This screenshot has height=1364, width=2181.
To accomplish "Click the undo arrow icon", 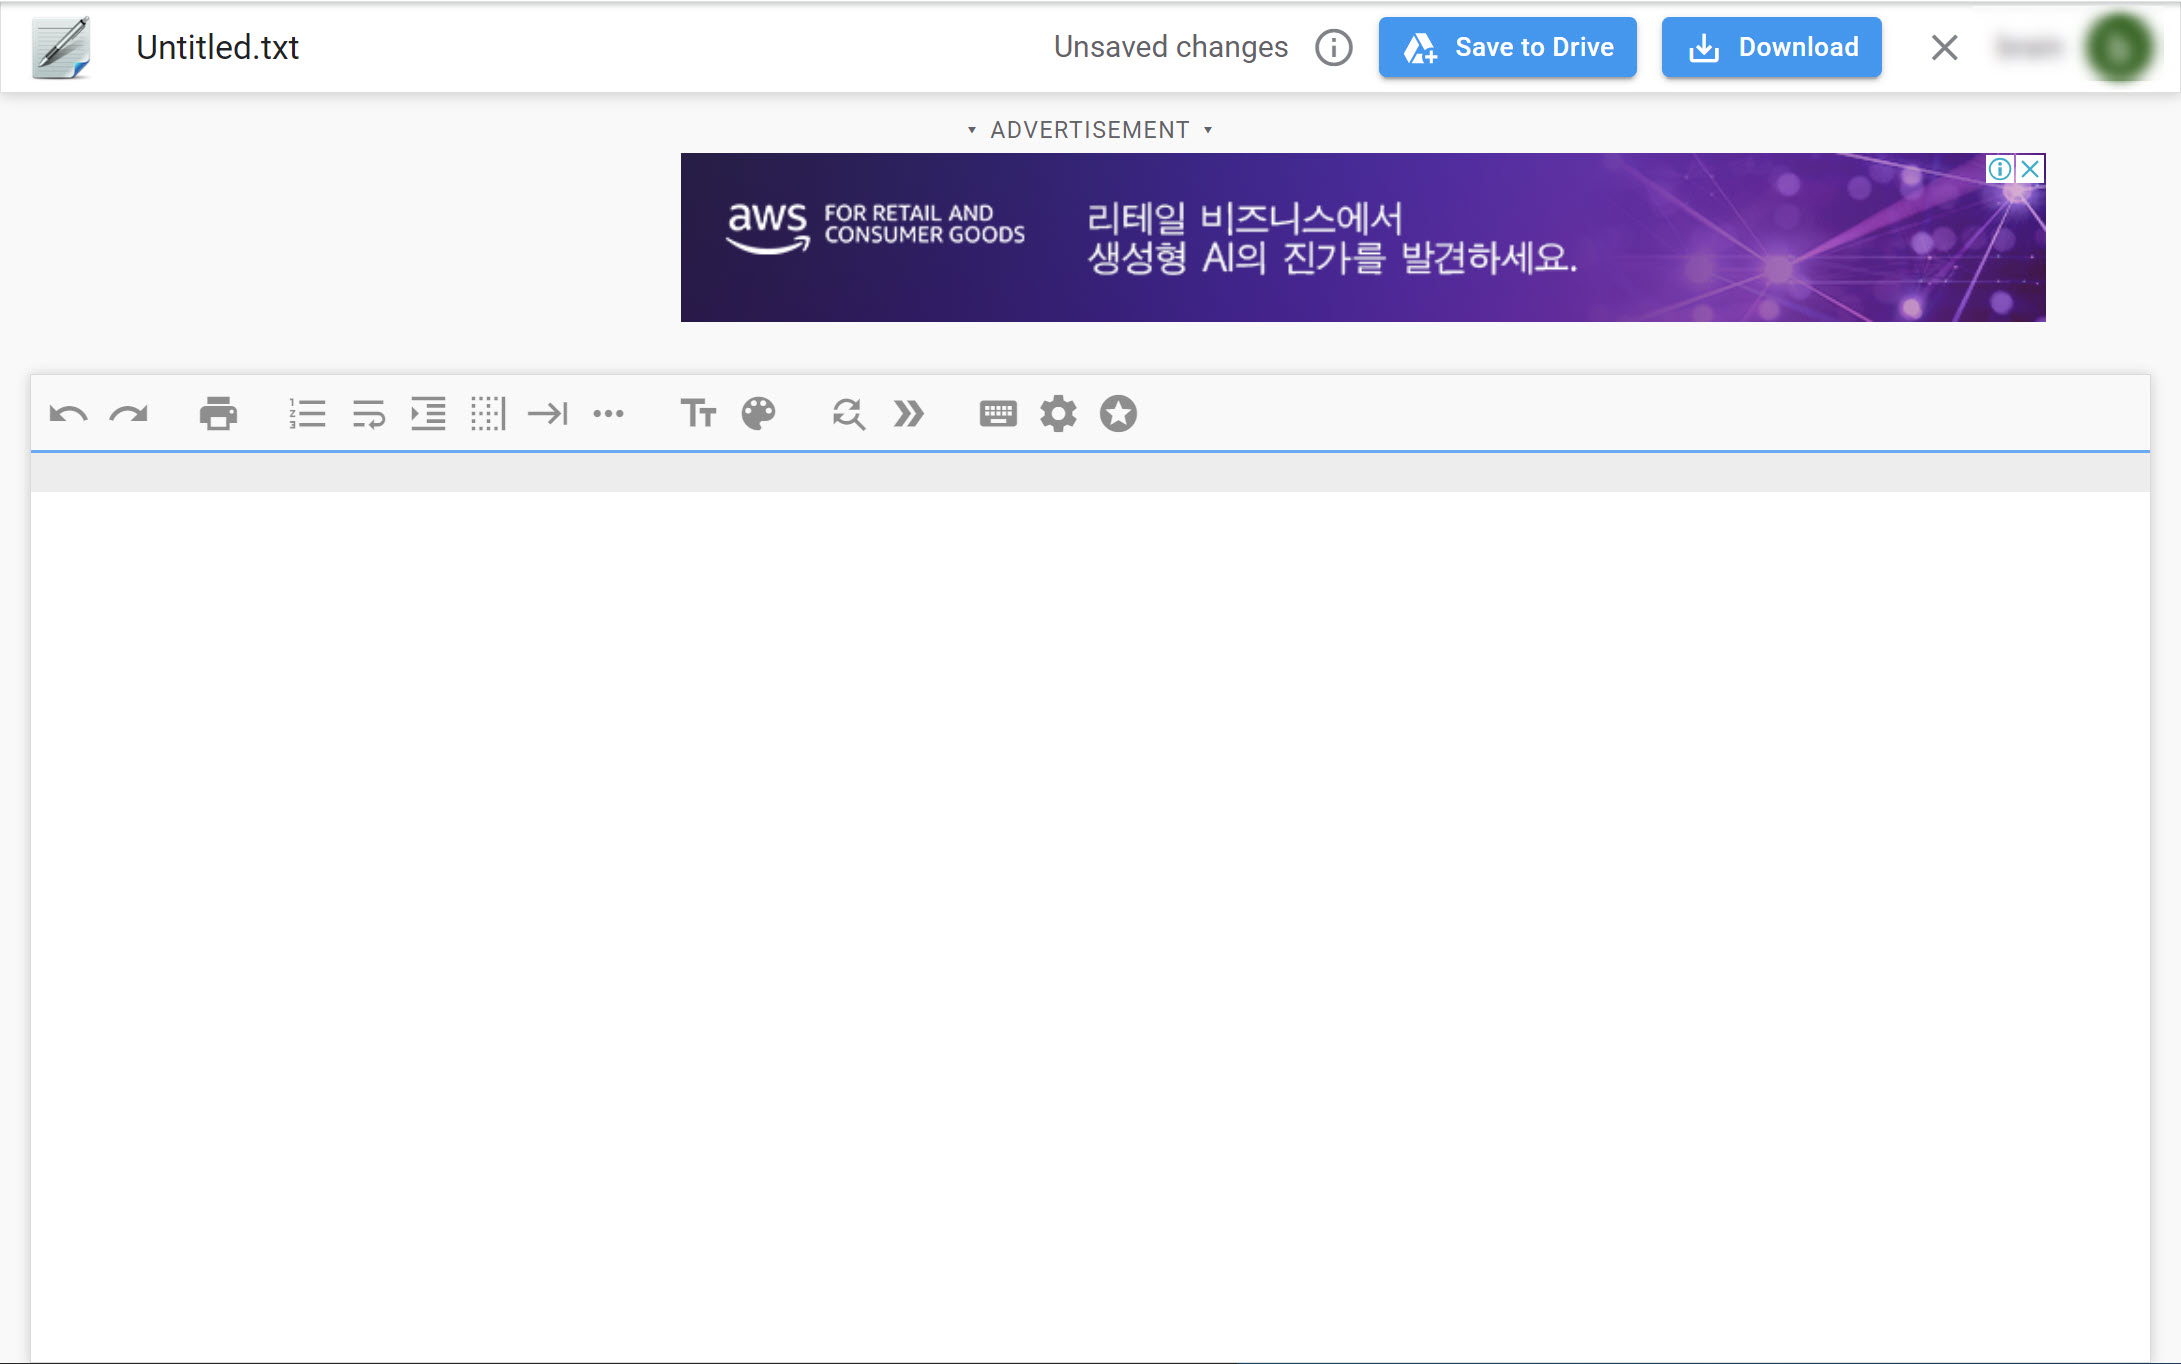I will pyautogui.click(x=68, y=414).
